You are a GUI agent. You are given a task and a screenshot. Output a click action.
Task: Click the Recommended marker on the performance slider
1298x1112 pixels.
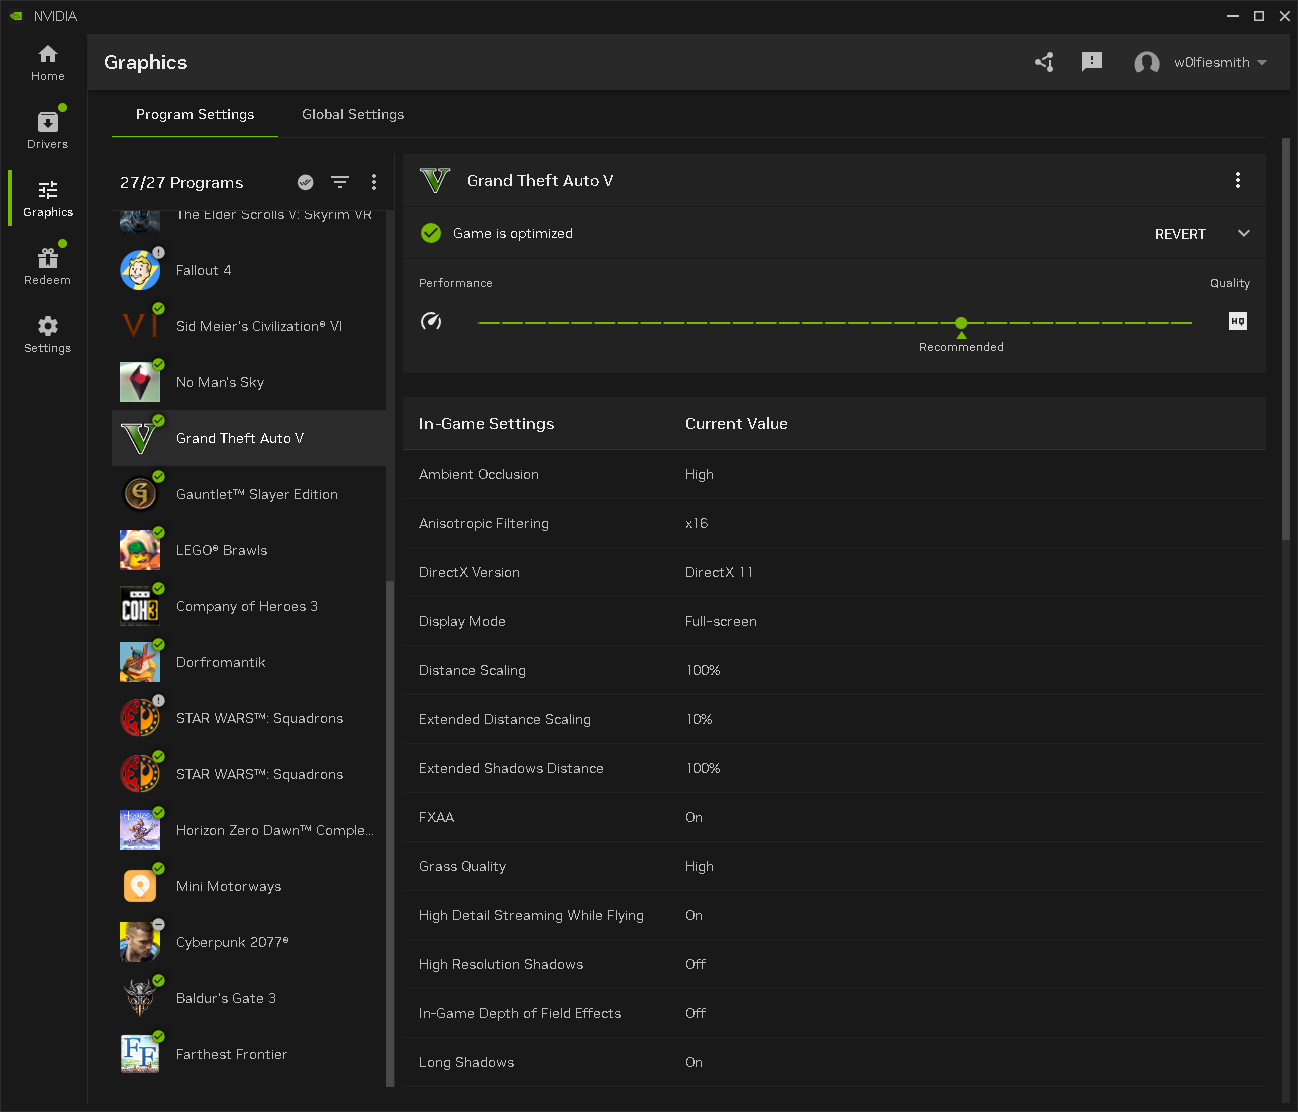[x=961, y=322]
